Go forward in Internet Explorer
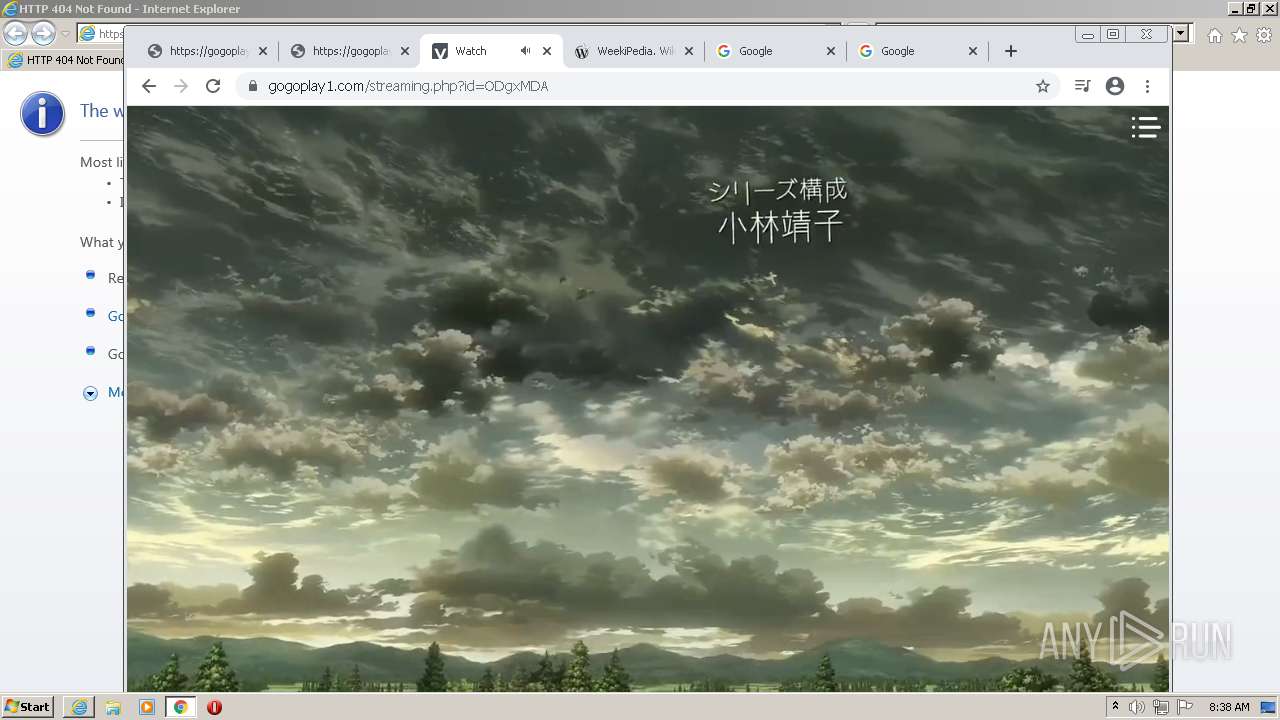The image size is (1280, 720). pyautogui.click(x=43, y=33)
